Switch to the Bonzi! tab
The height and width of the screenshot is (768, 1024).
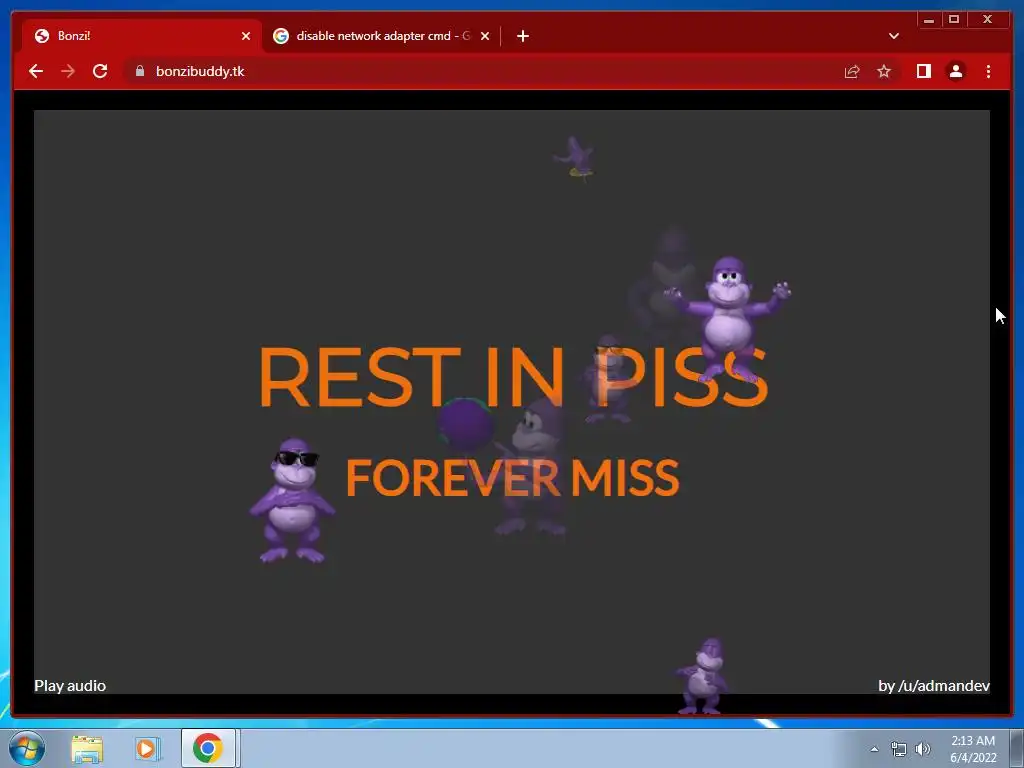tap(142, 36)
